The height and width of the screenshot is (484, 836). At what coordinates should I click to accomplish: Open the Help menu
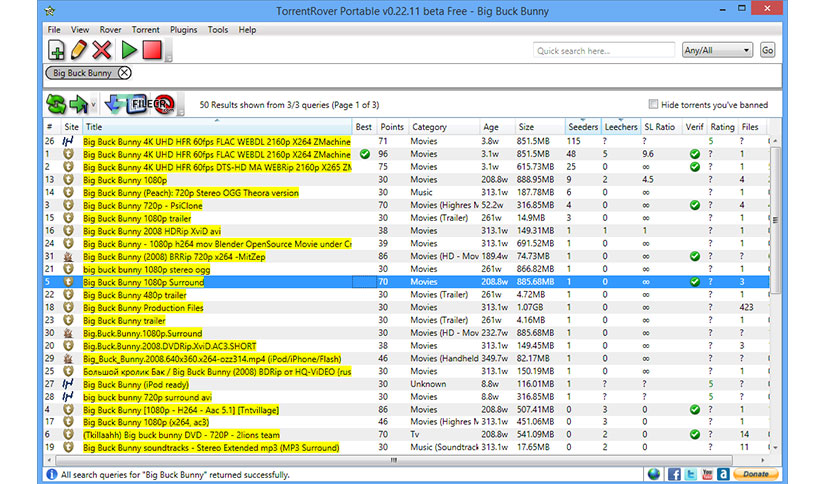247,30
